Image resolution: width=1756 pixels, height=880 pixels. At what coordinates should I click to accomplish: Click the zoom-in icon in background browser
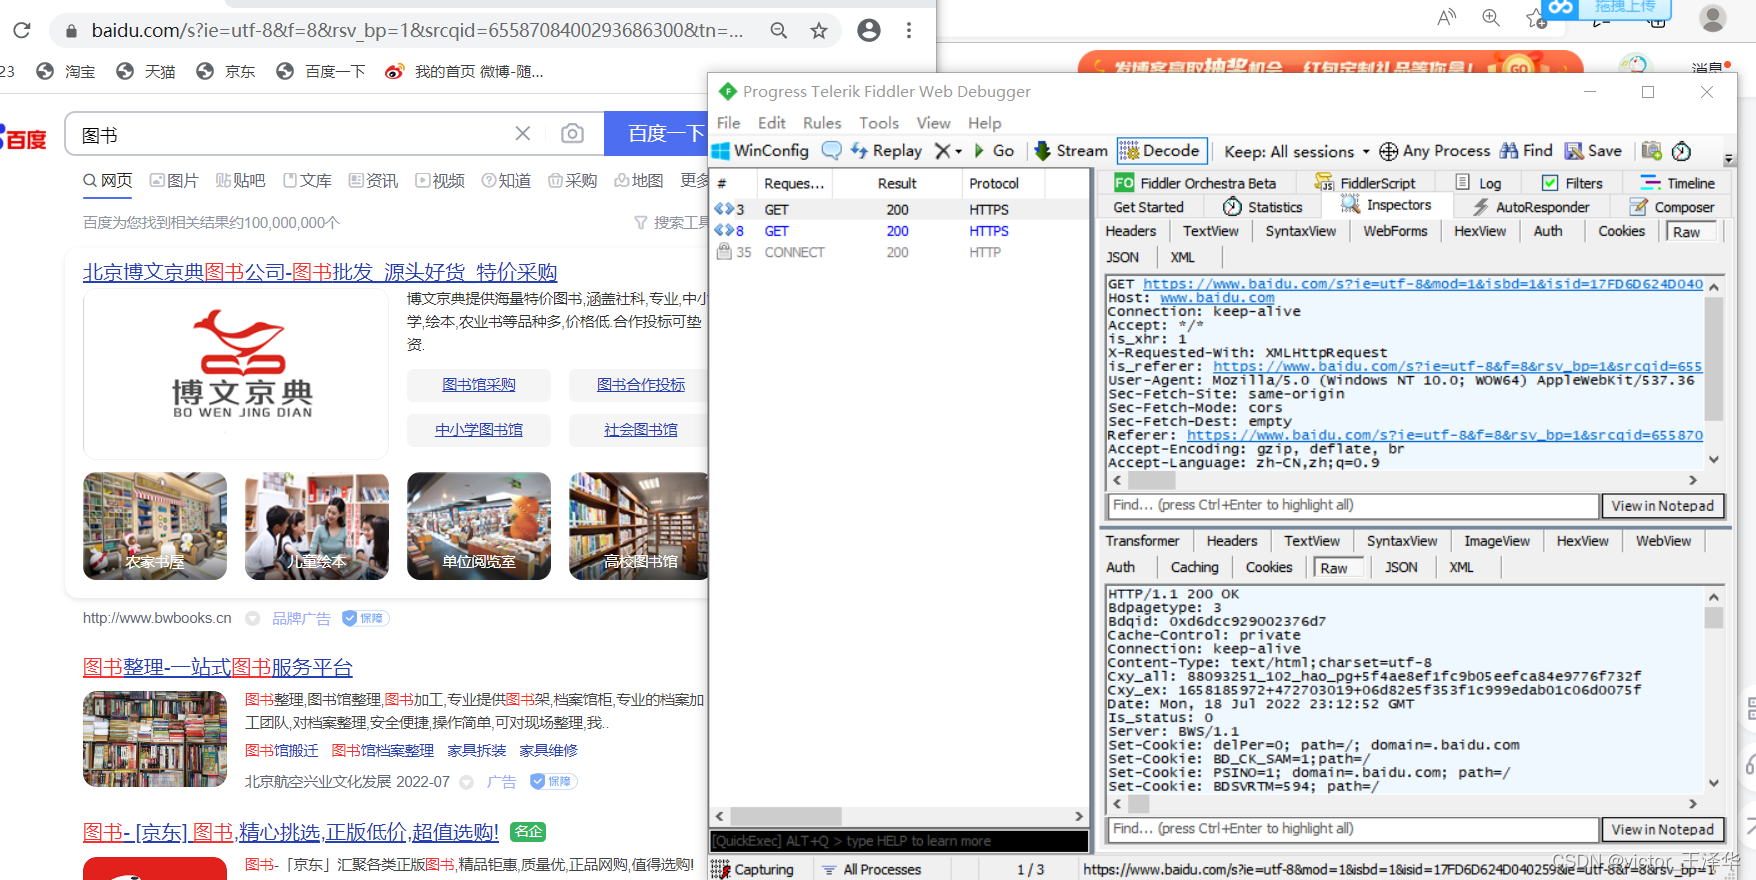pyautogui.click(x=1491, y=17)
